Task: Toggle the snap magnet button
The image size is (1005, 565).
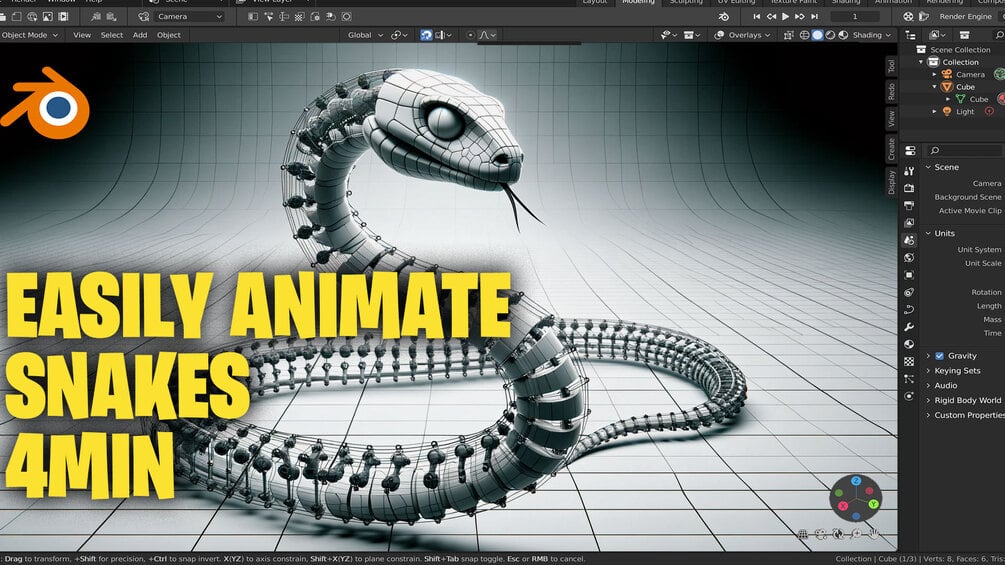Action: pos(426,35)
